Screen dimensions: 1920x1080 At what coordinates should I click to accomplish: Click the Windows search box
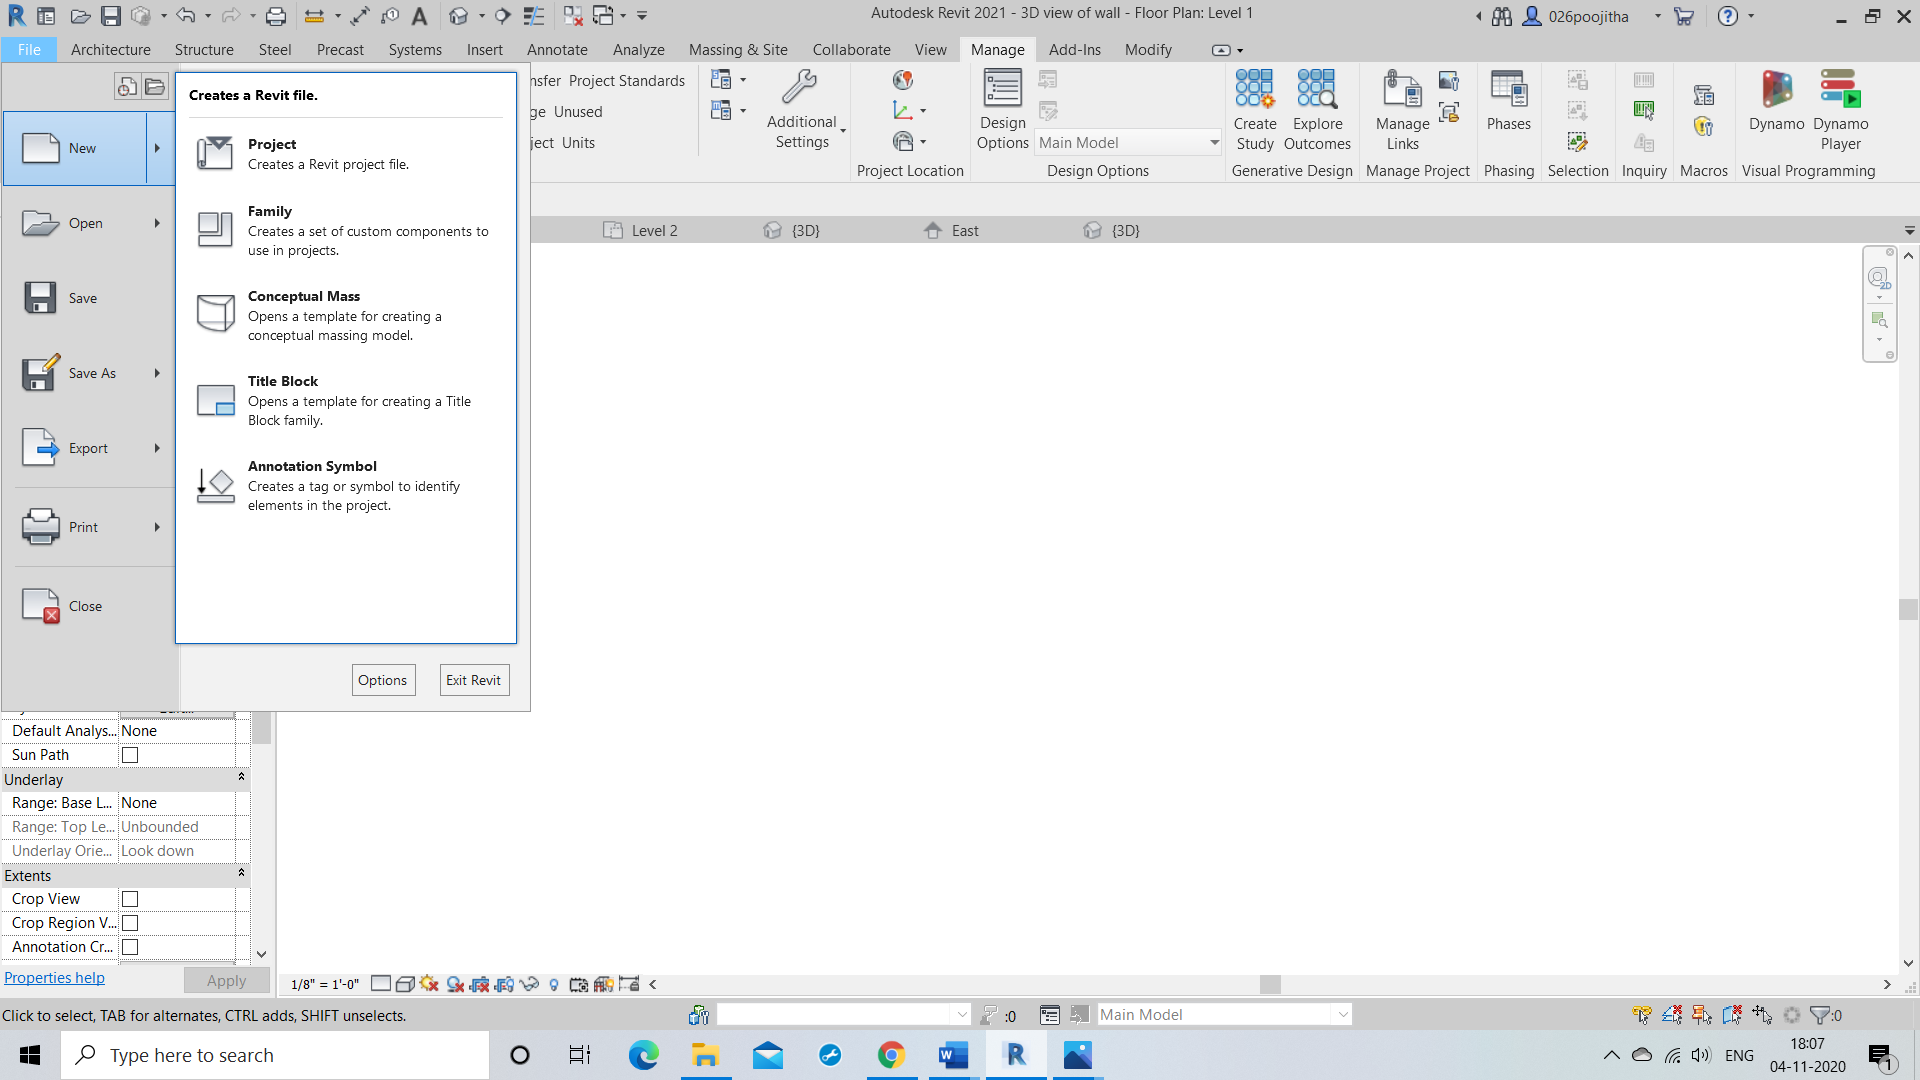[x=275, y=1055]
